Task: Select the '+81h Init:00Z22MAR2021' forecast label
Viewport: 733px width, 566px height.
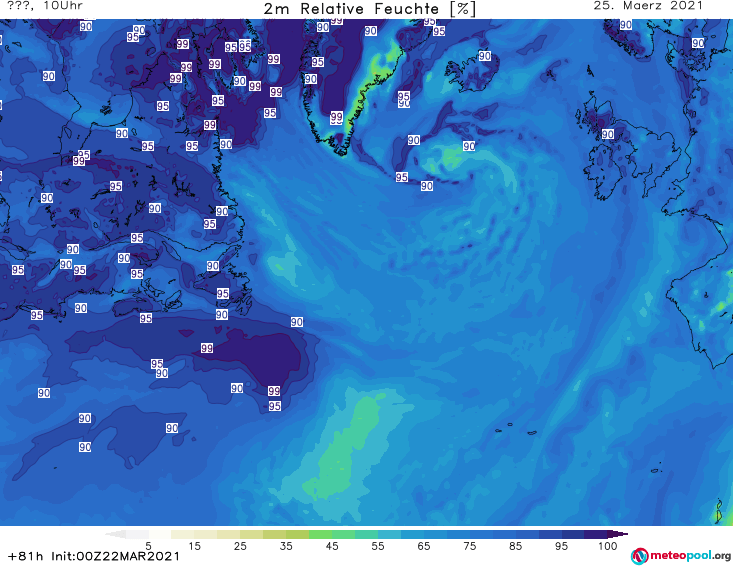Action: (x=94, y=556)
